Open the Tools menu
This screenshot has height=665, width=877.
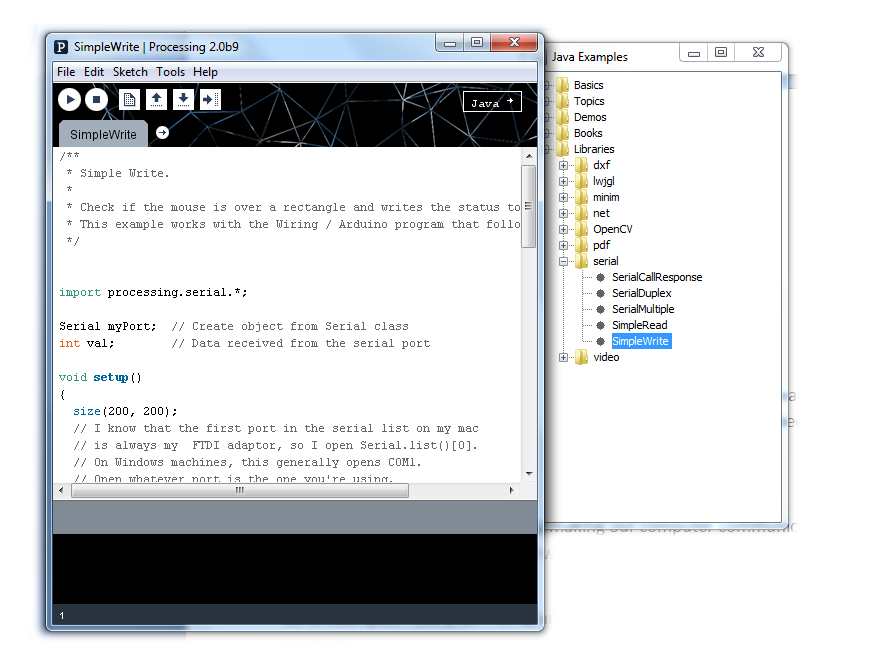[x=171, y=72]
